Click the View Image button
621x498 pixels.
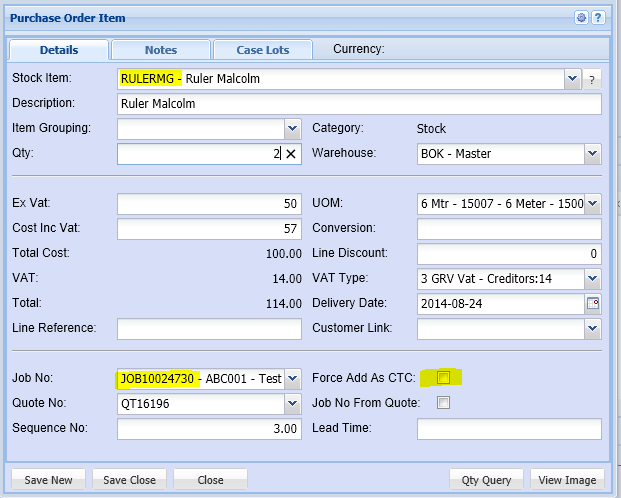567,480
